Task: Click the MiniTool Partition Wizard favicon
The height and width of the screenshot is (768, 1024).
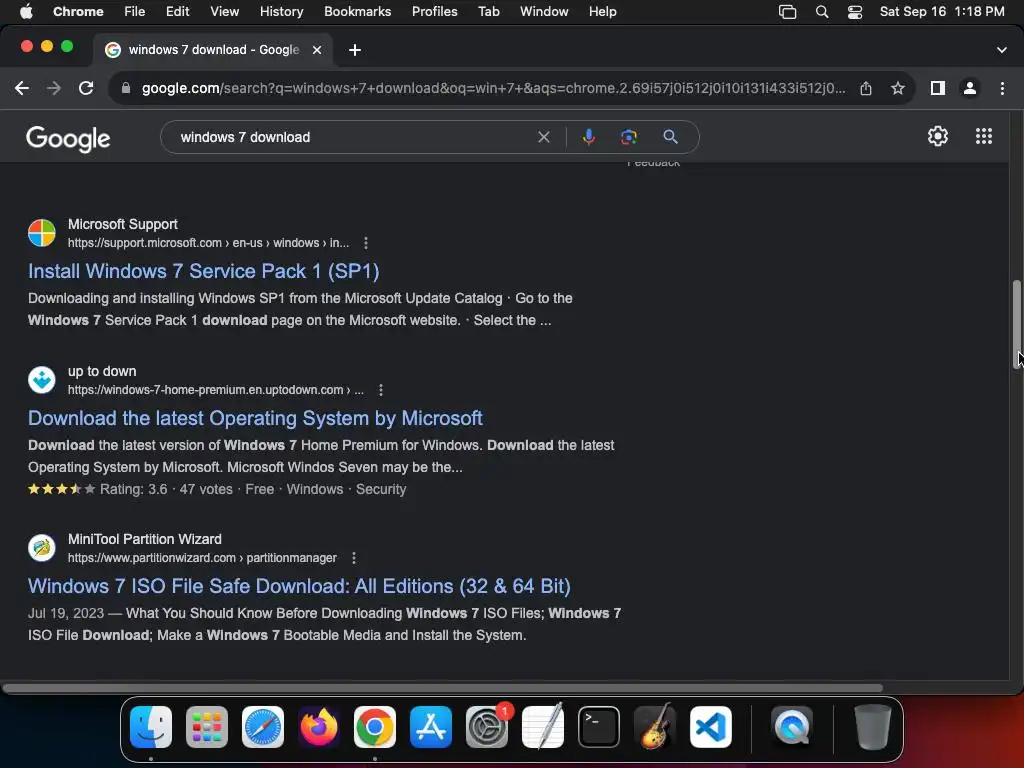Action: coord(42,548)
